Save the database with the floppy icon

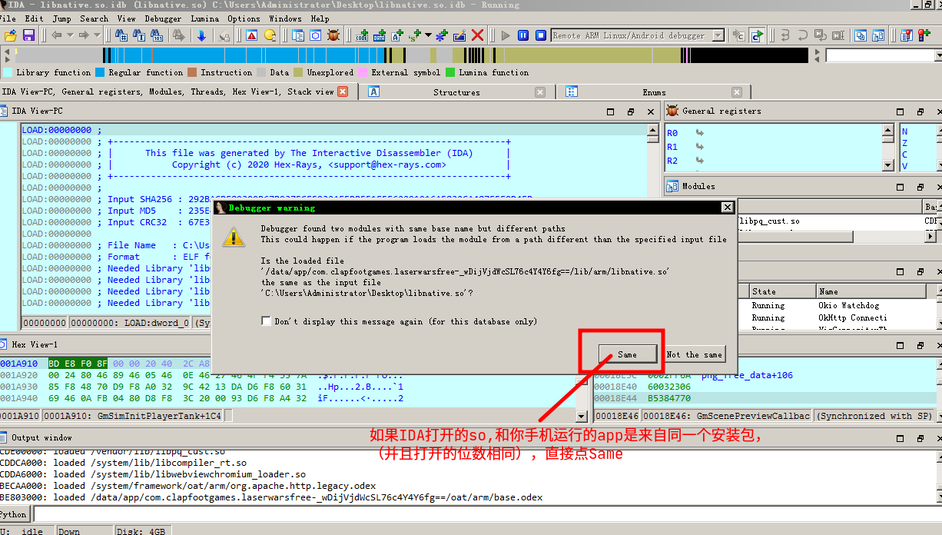[x=28, y=36]
